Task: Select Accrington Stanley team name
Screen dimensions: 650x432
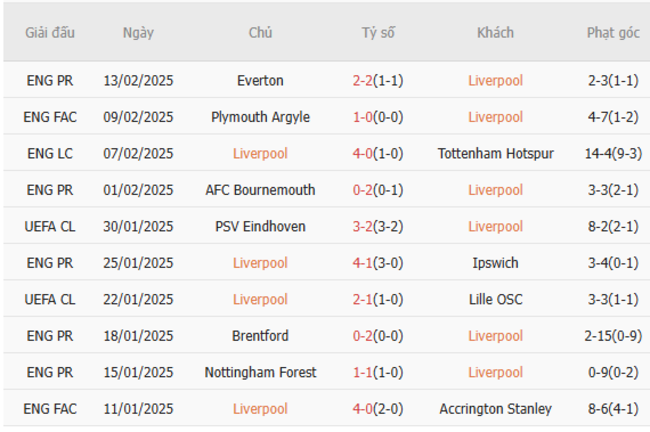Action: tap(495, 409)
